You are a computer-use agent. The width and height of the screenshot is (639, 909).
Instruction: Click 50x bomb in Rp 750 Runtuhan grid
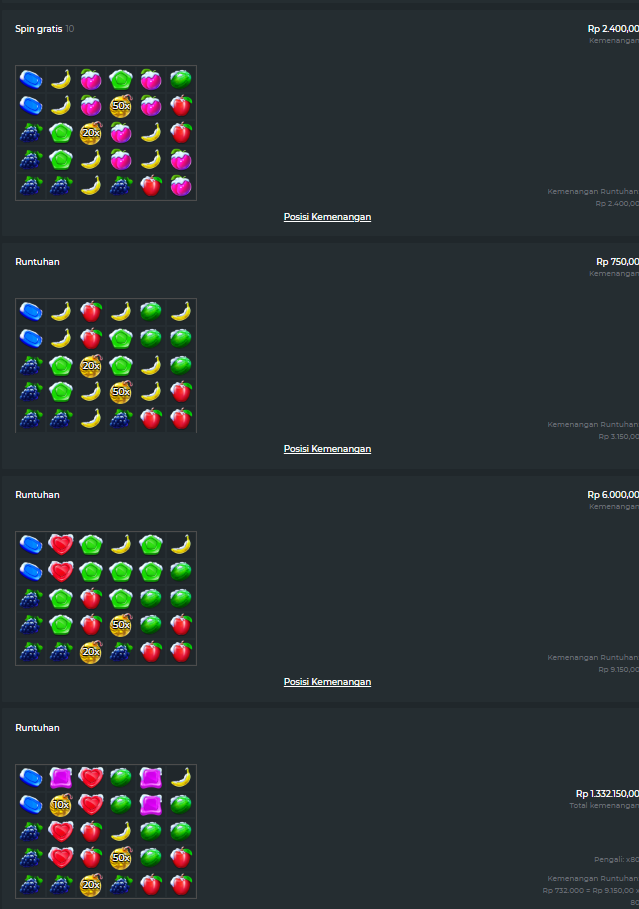click(x=121, y=392)
